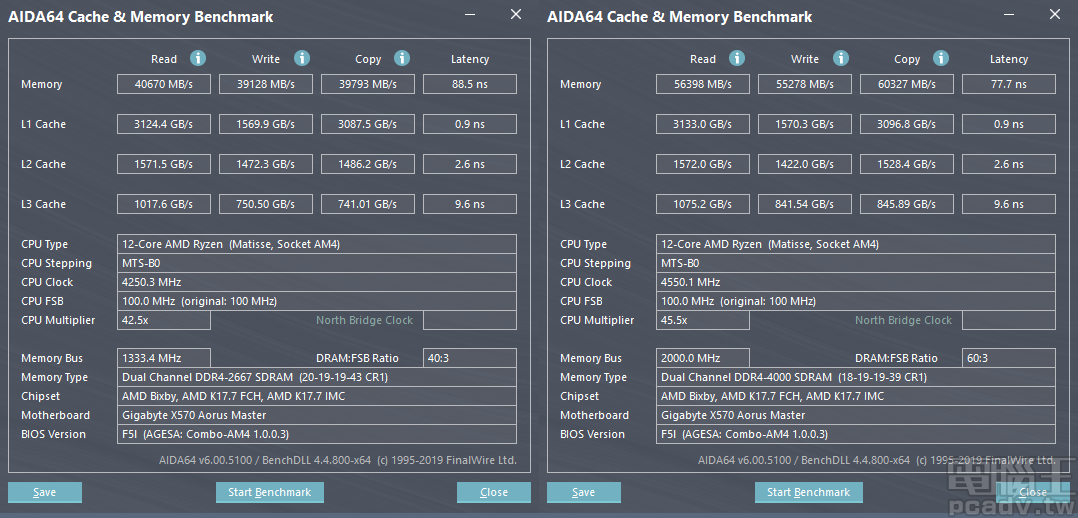The height and width of the screenshot is (518, 1078).
Task: Click Close button in left window
Action: 494,492
